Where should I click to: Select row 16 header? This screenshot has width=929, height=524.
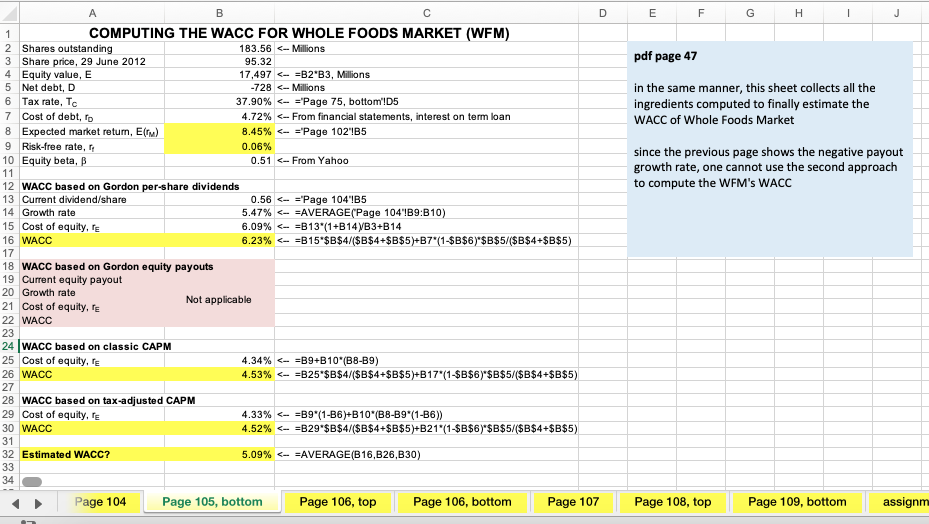tap(8, 240)
